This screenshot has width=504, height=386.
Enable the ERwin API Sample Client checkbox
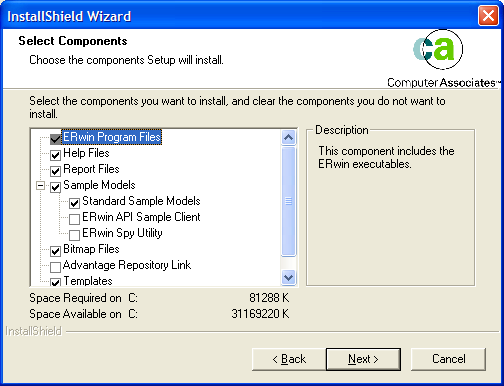[x=74, y=219]
